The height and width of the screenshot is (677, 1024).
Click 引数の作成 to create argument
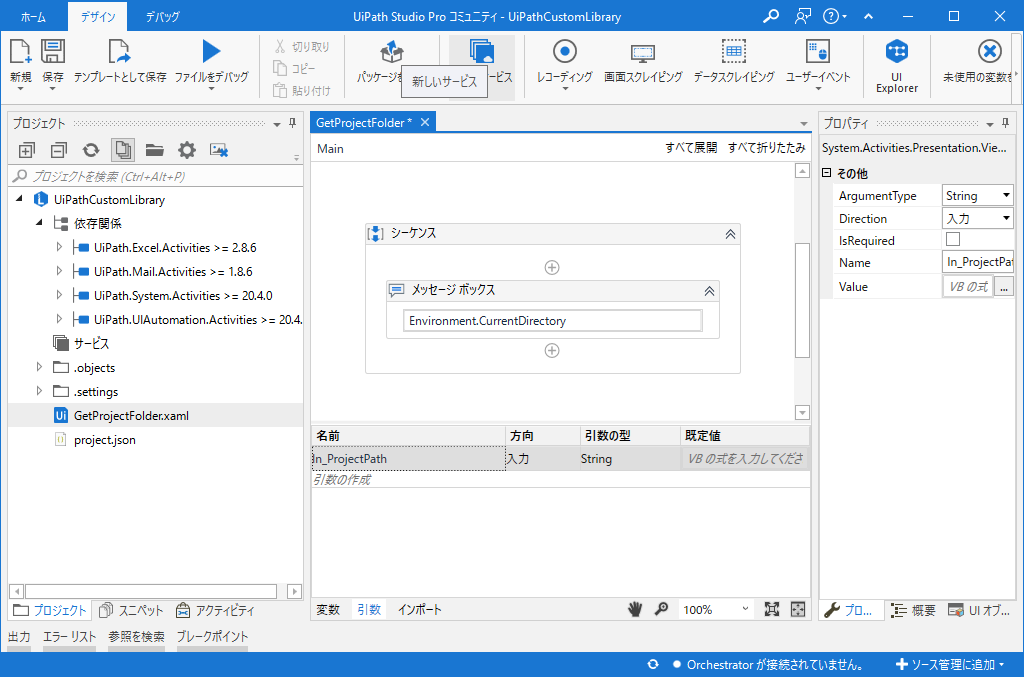[342, 479]
